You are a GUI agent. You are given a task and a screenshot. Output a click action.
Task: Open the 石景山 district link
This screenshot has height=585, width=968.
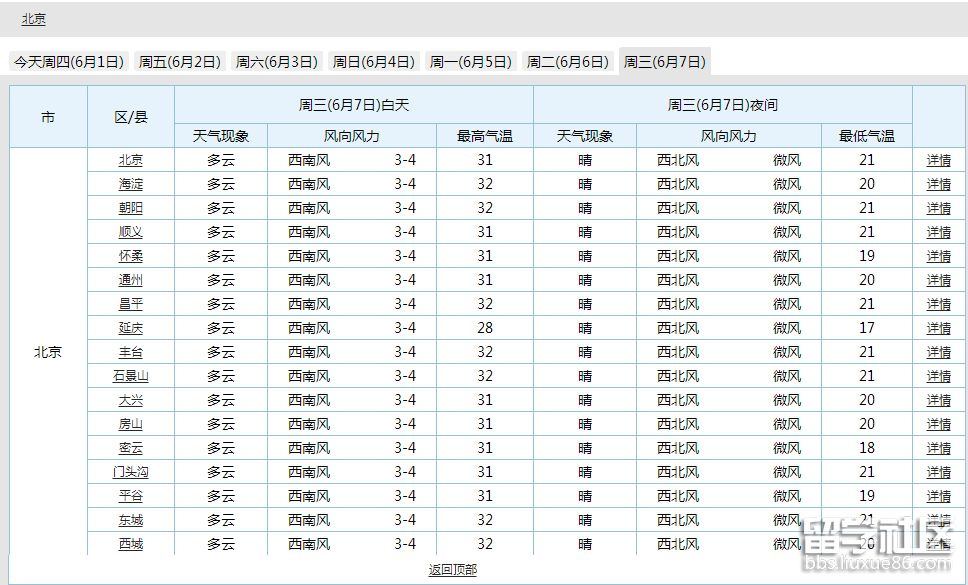pyautogui.click(x=131, y=375)
